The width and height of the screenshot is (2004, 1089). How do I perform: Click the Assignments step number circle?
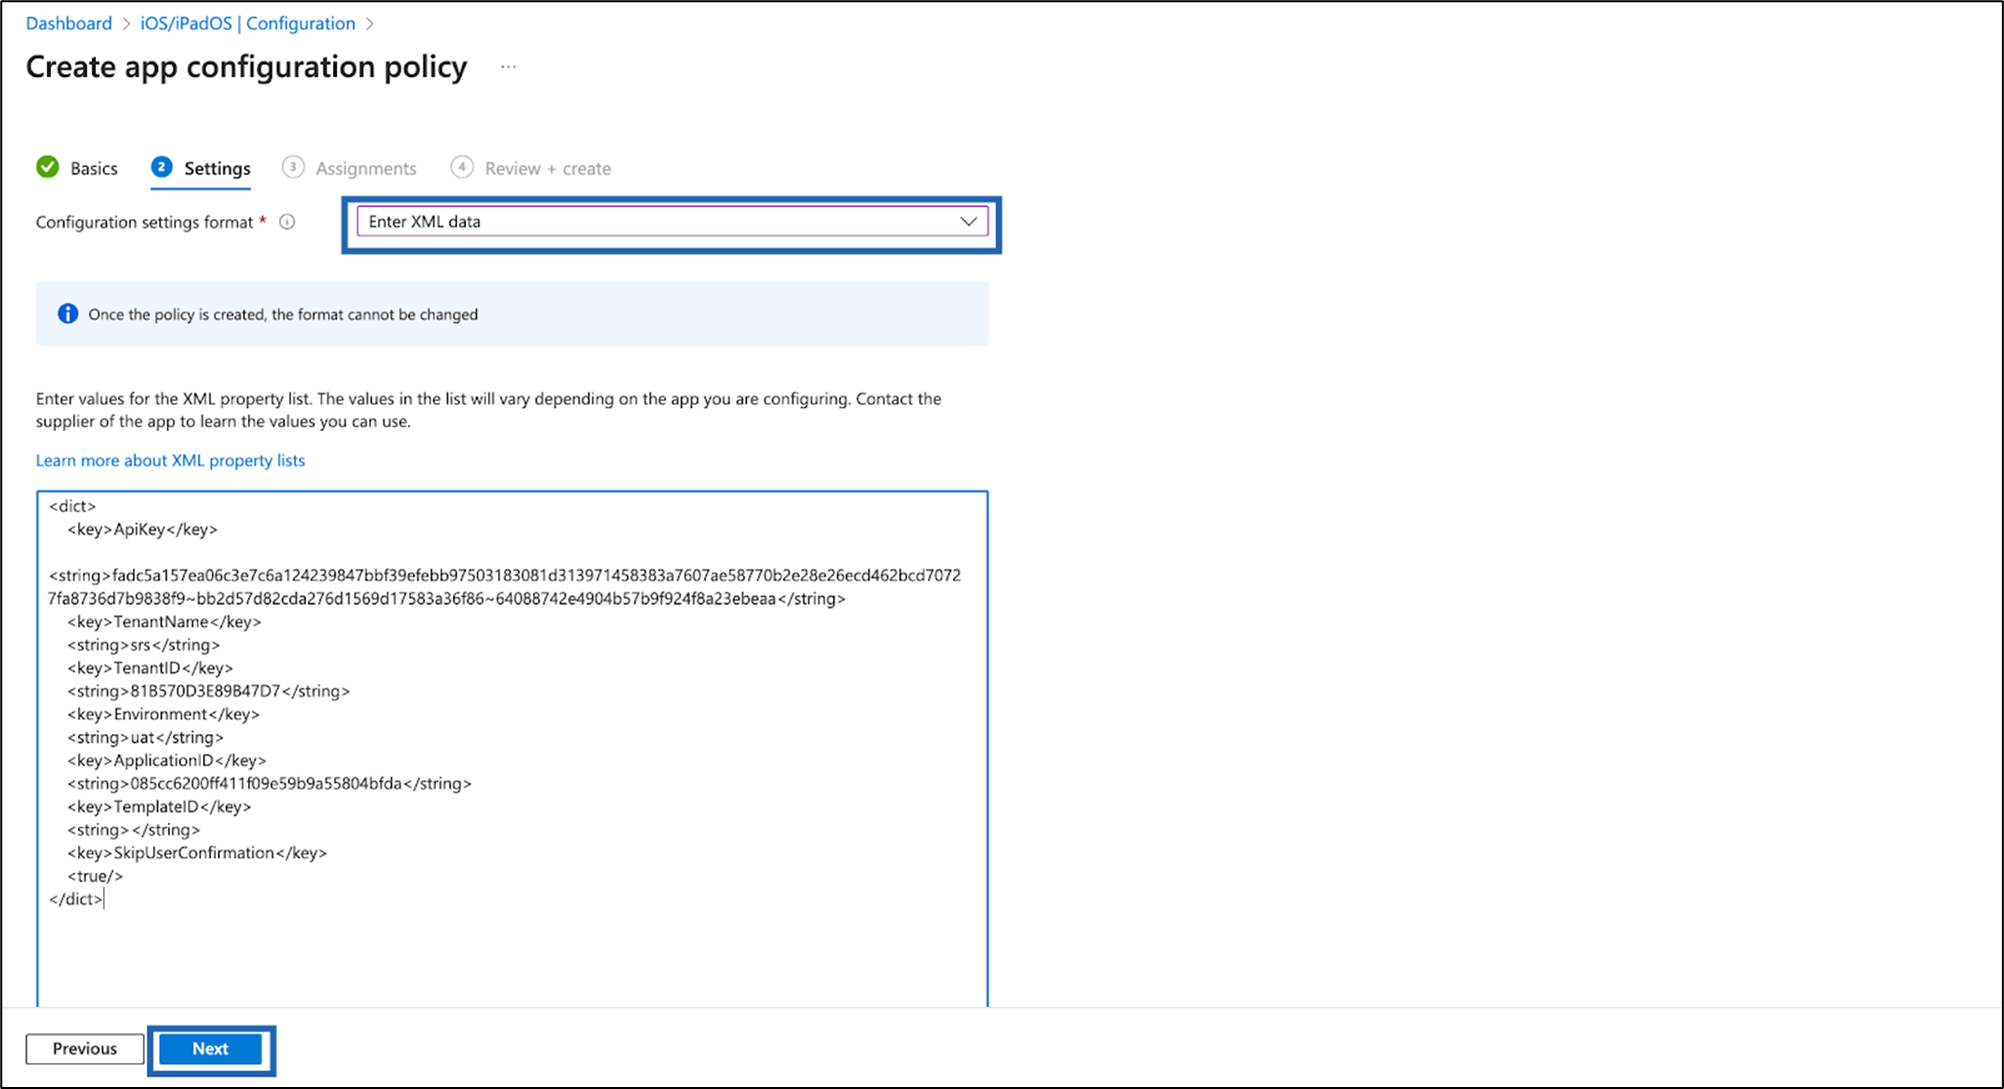(293, 167)
